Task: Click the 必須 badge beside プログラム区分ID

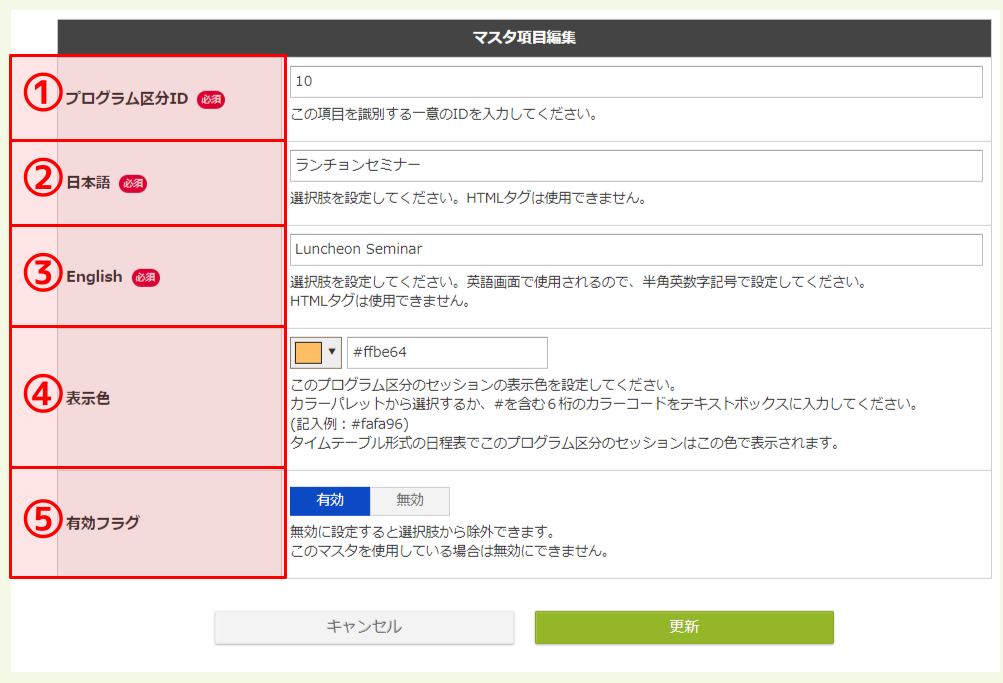Action: 211,99
